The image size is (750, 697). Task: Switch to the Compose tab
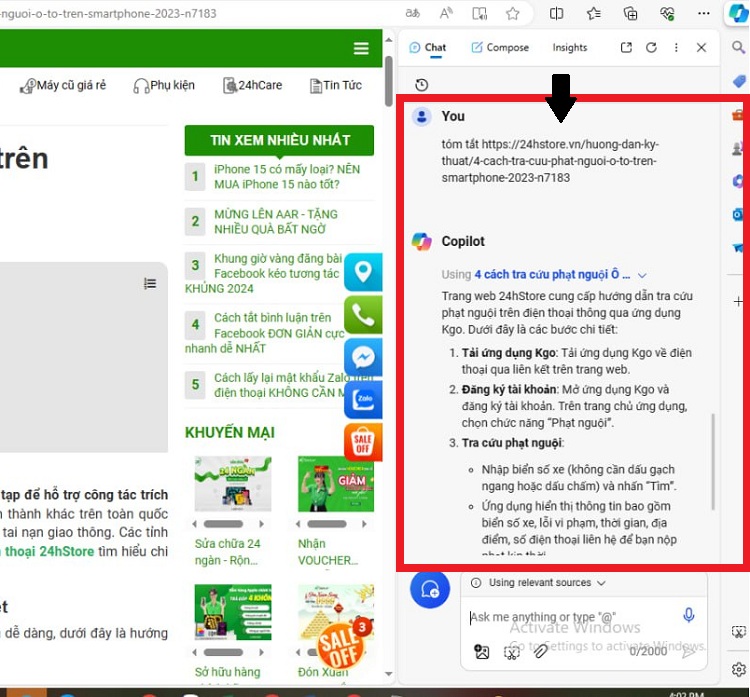pos(500,47)
